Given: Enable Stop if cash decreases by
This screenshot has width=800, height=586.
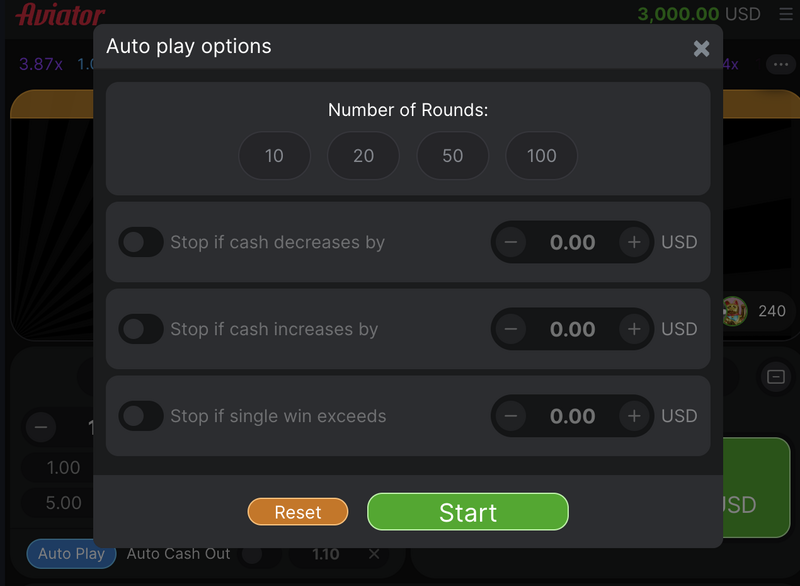Looking at the screenshot, I should 141,242.
